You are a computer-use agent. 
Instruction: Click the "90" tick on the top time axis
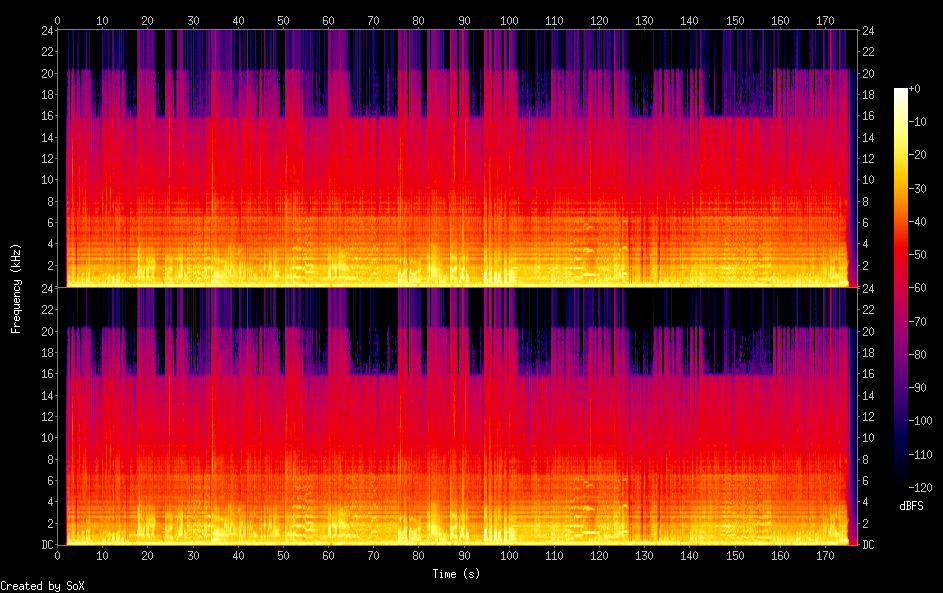463,20
